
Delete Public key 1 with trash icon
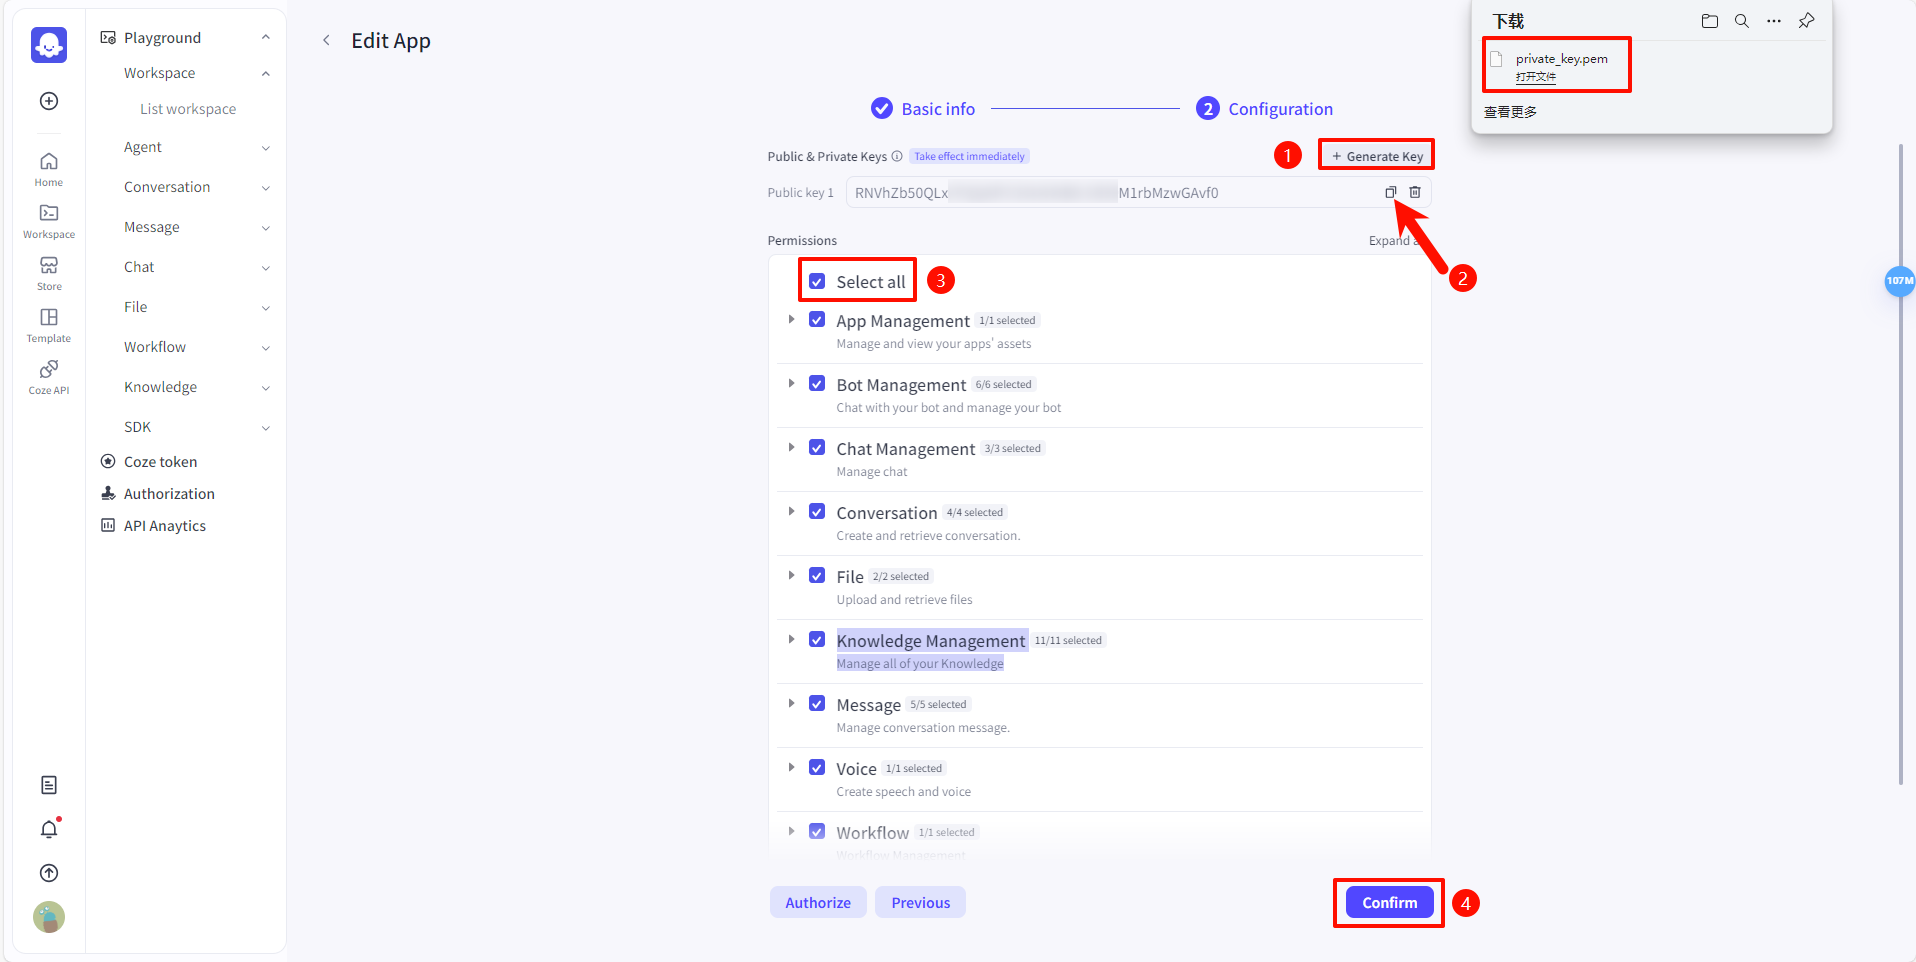pos(1415,192)
